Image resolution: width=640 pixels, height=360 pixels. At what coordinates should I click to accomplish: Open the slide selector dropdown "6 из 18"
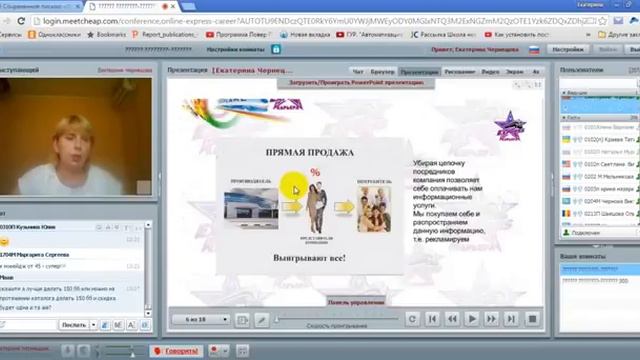click(x=201, y=319)
